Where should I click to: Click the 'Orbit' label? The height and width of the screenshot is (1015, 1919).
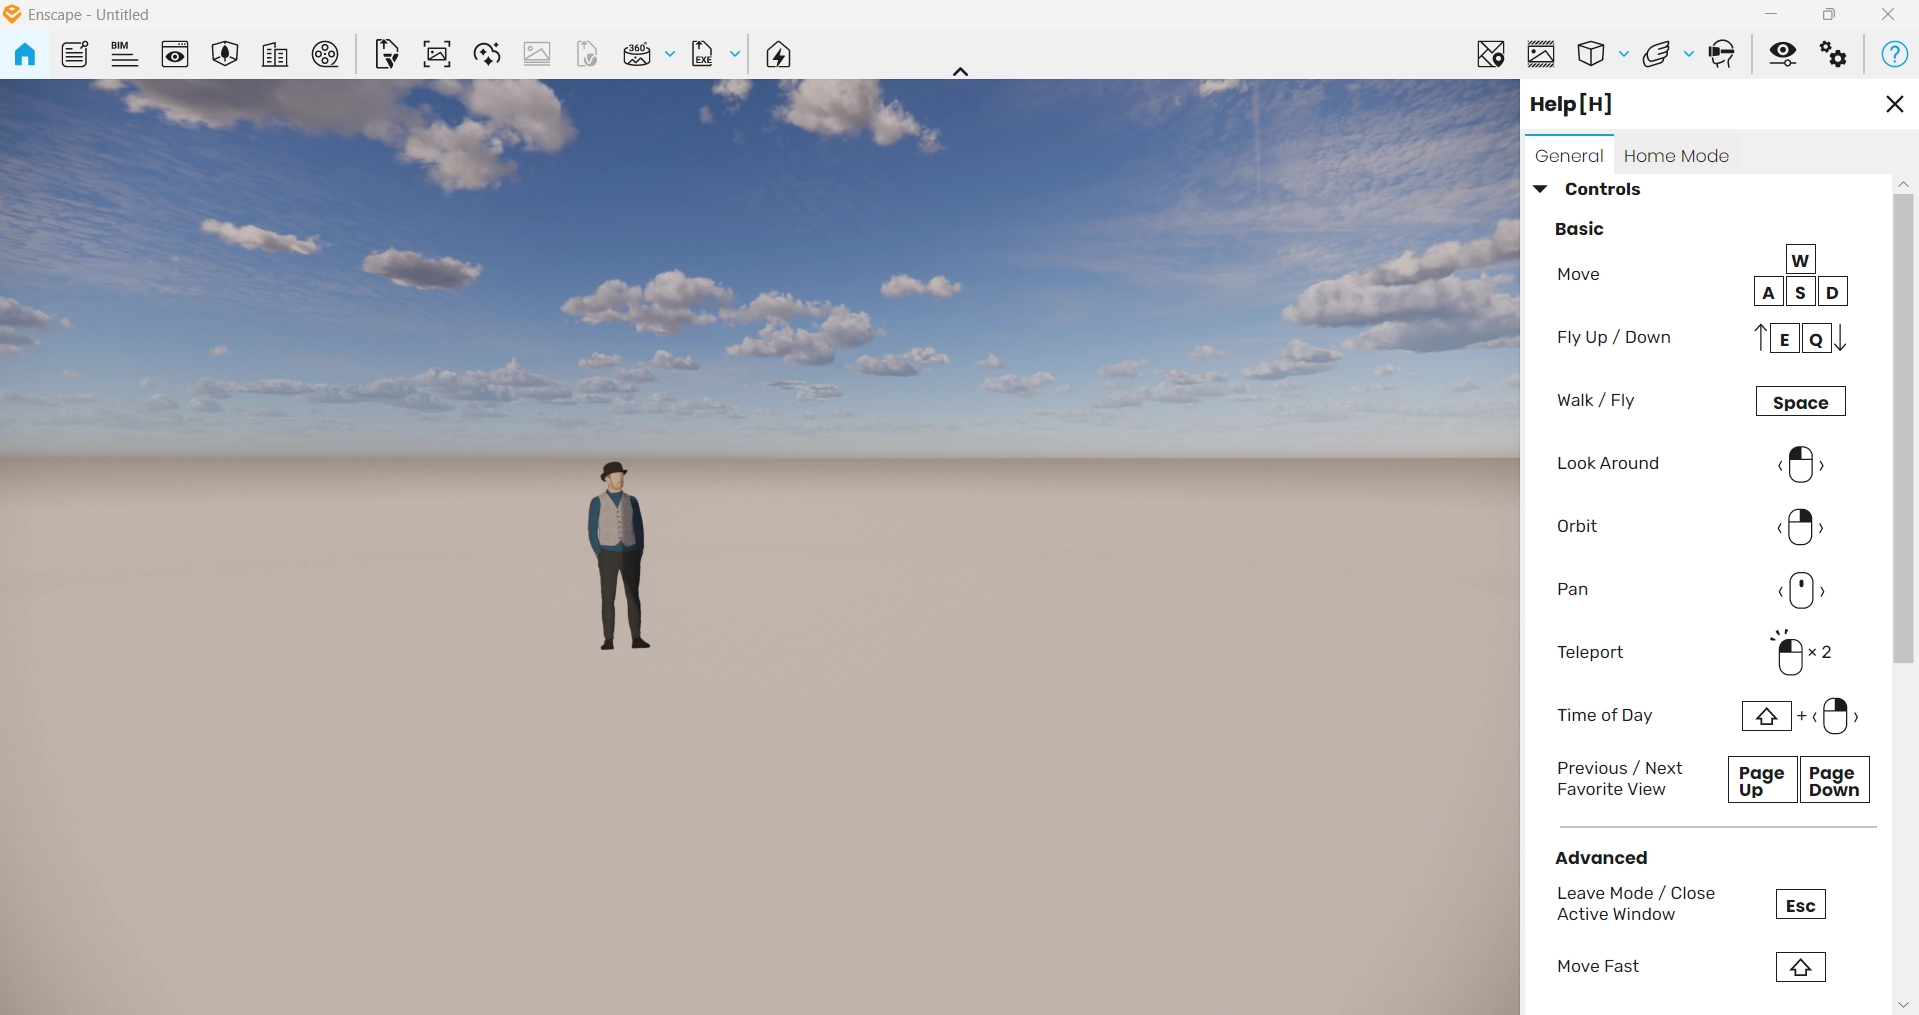pyautogui.click(x=1576, y=526)
